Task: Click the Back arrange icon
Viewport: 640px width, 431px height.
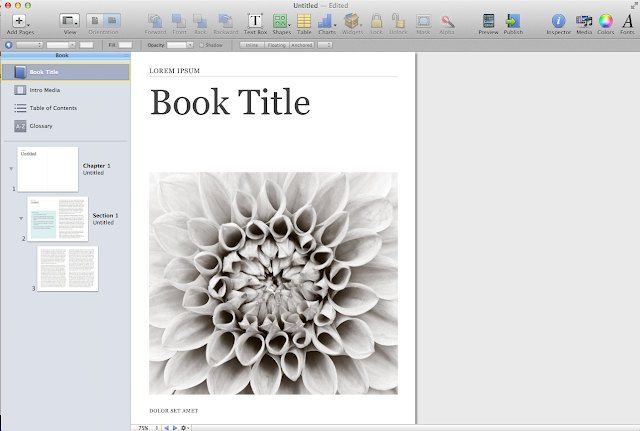Action: [200, 21]
